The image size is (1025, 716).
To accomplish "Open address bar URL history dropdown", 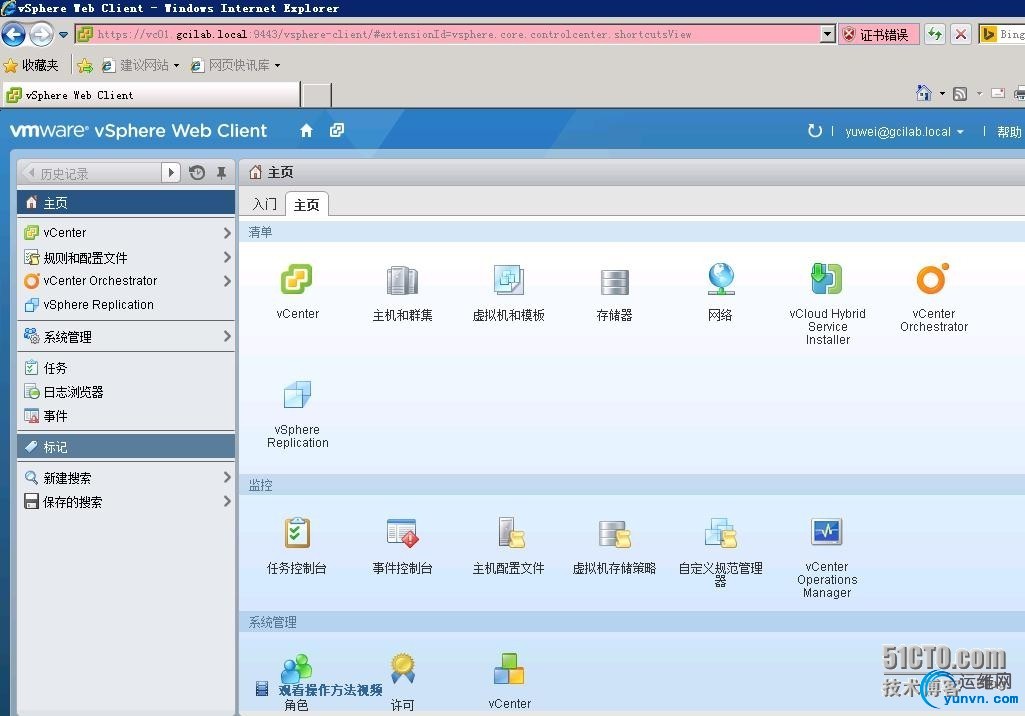I will pyautogui.click(x=828, y=34).
